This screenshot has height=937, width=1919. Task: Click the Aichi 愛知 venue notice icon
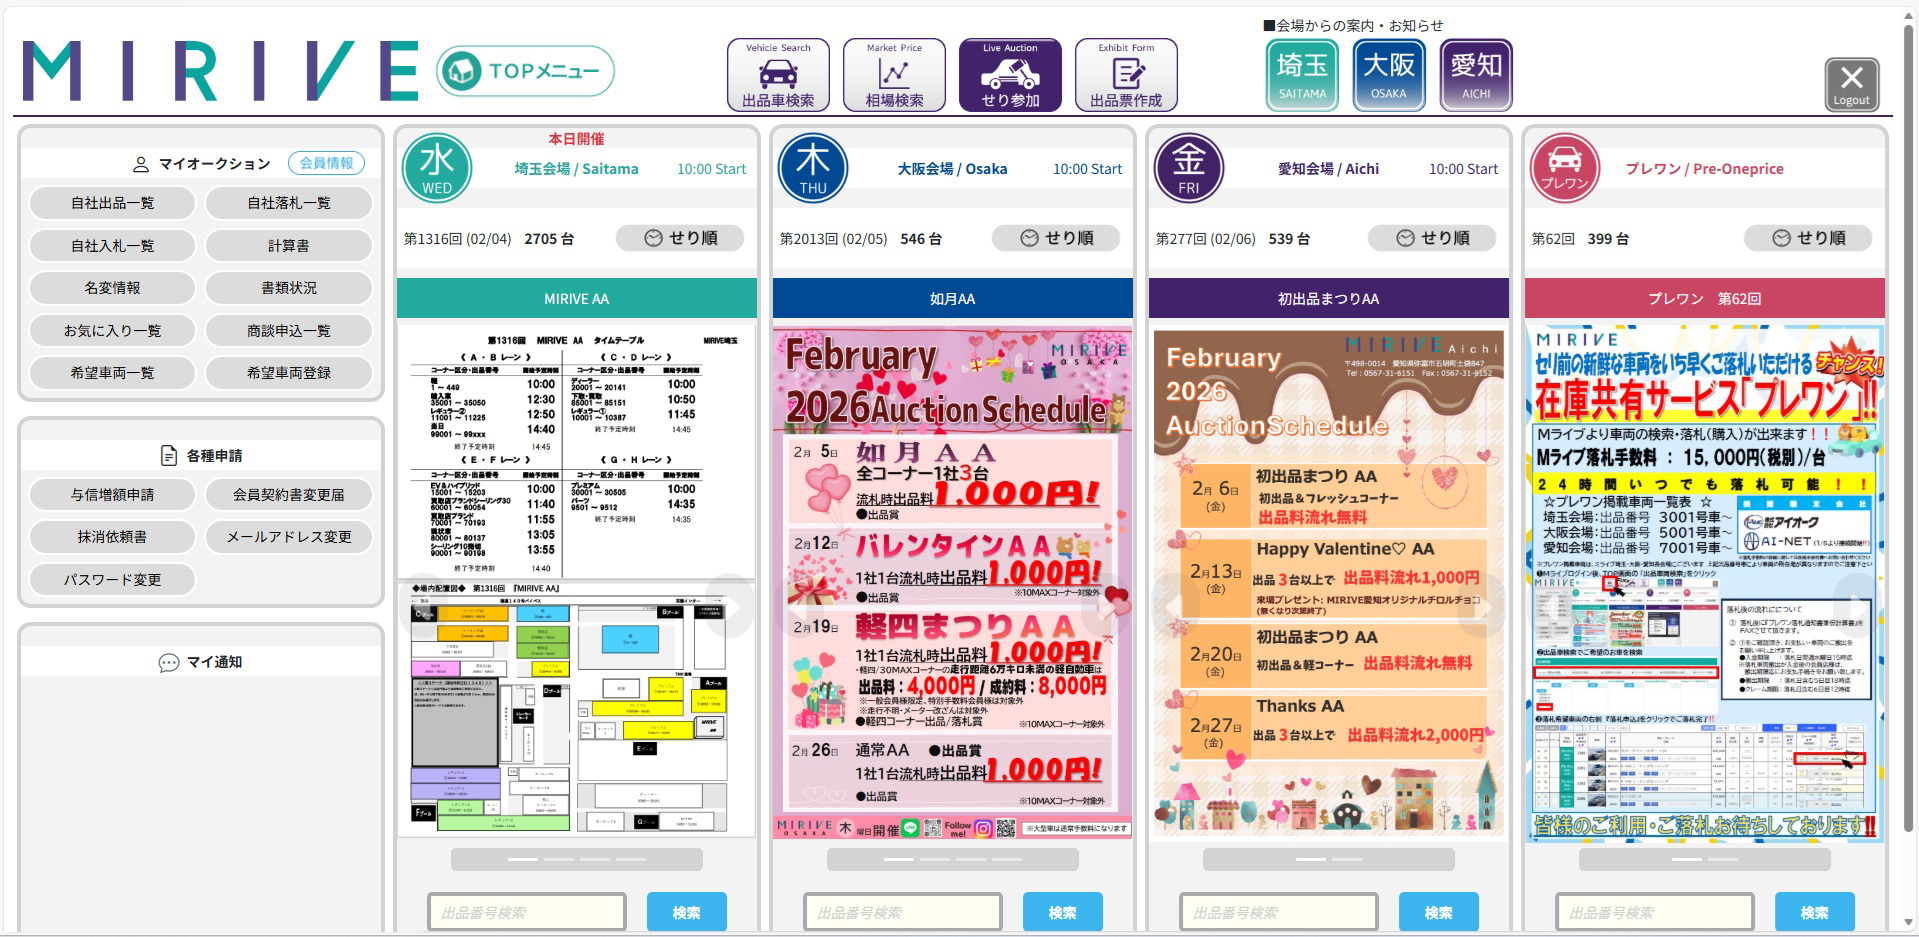point(1476,75)
